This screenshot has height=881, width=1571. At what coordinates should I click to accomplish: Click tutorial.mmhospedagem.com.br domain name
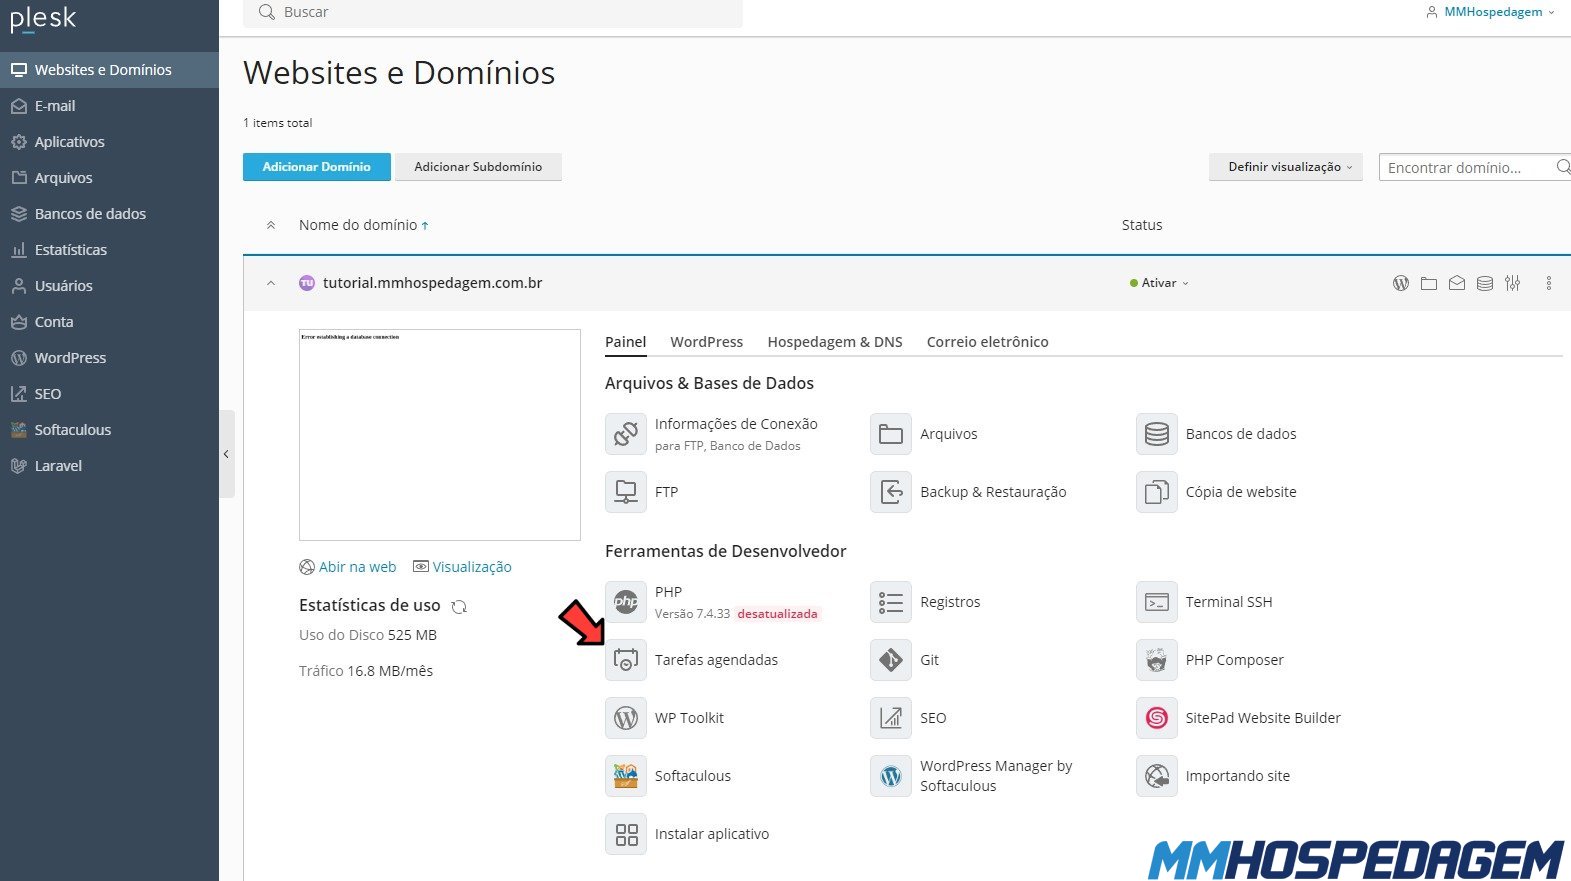click(x=432, y=283)
